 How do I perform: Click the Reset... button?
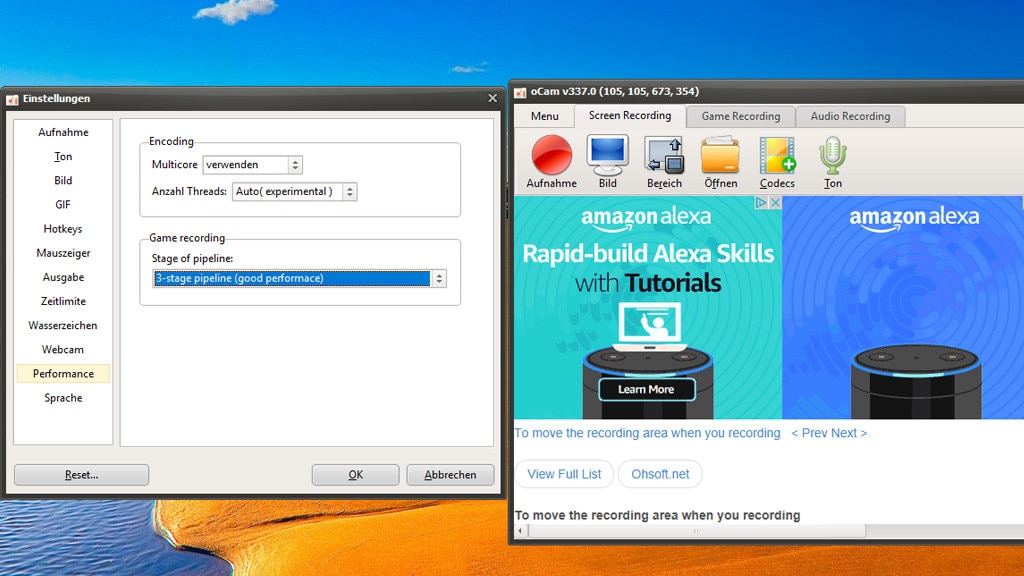coord(82,475)
